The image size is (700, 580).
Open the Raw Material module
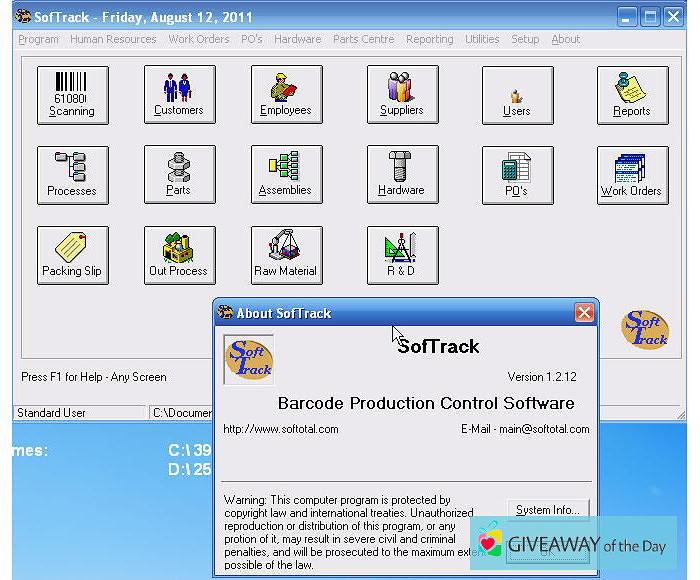tap(286, 255)
